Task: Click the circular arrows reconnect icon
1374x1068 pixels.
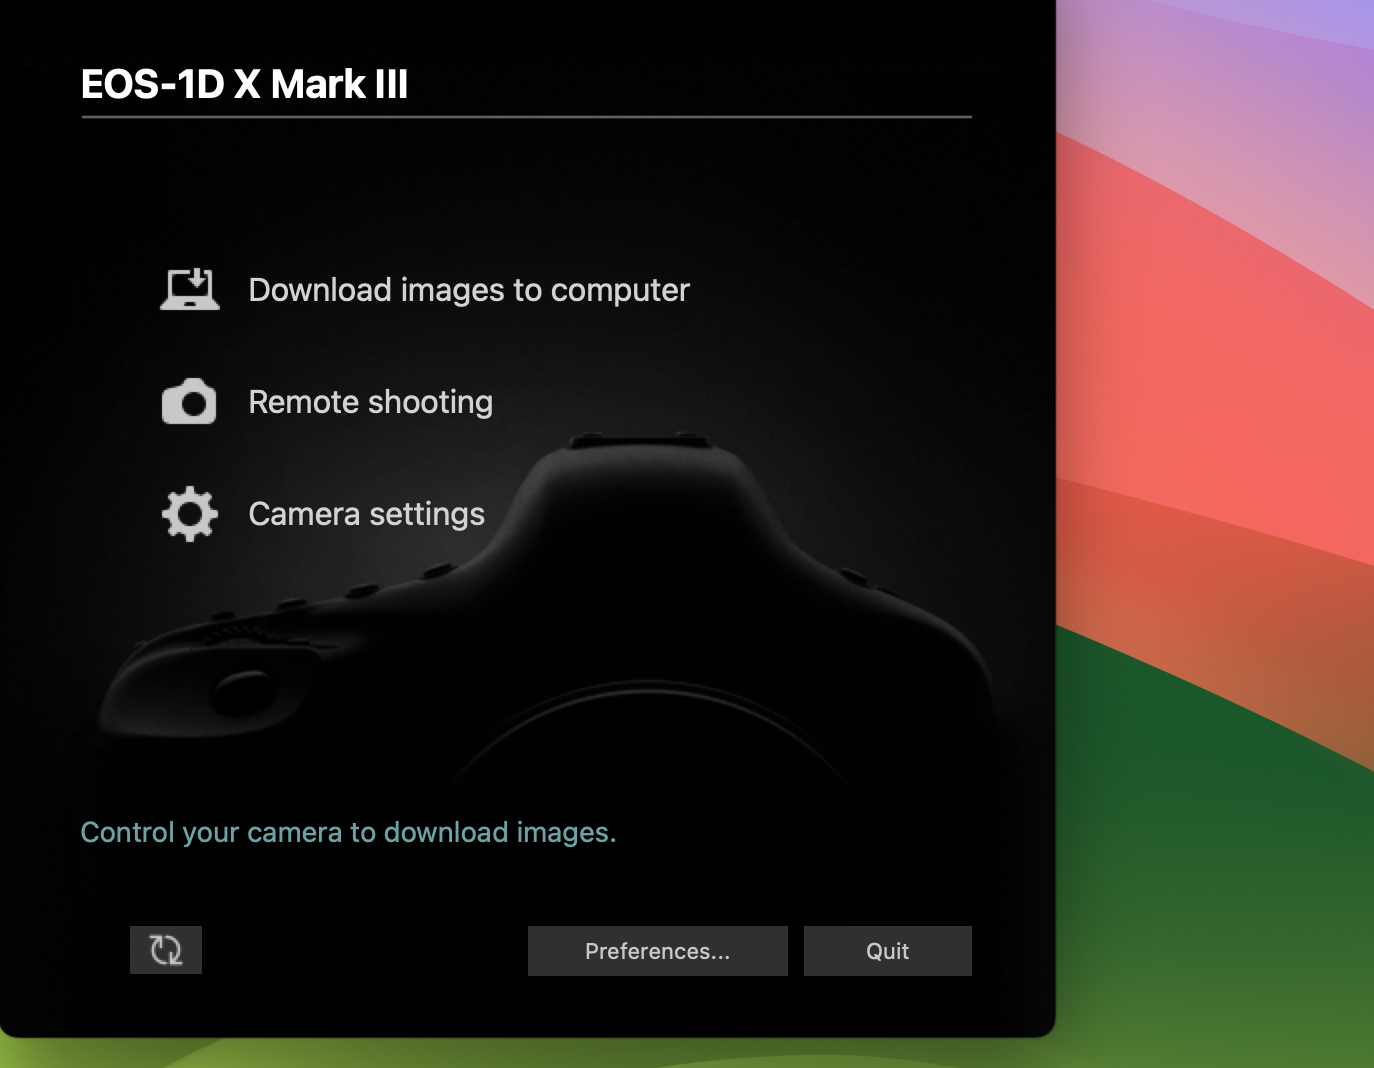Action: click(x=165, y=950)
